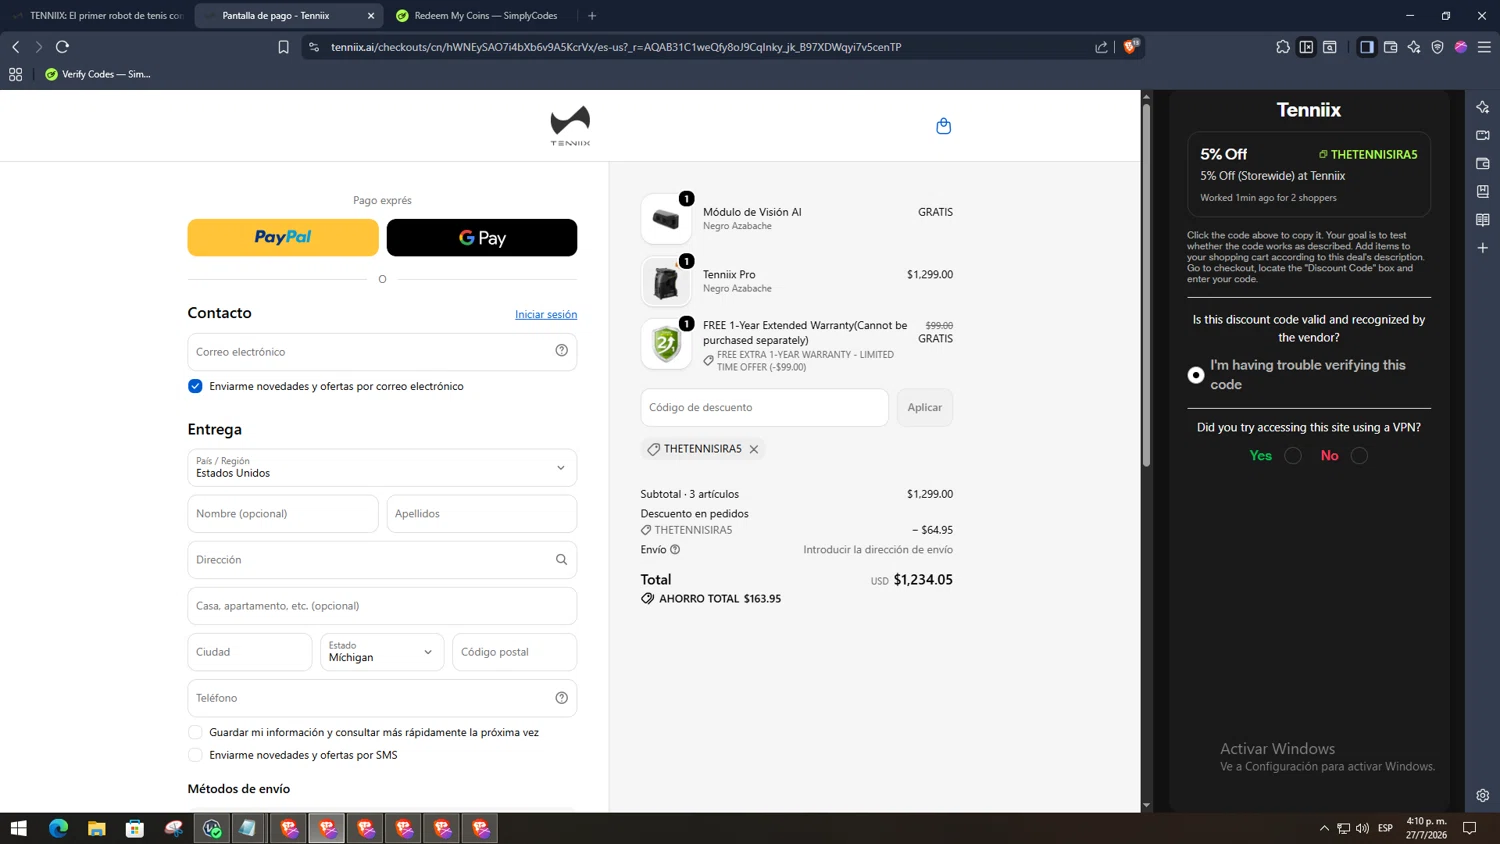The height and width of the screenshot is (844, 1500).
Task: Click the Tenniix logo in header
Action: (570, 126)
